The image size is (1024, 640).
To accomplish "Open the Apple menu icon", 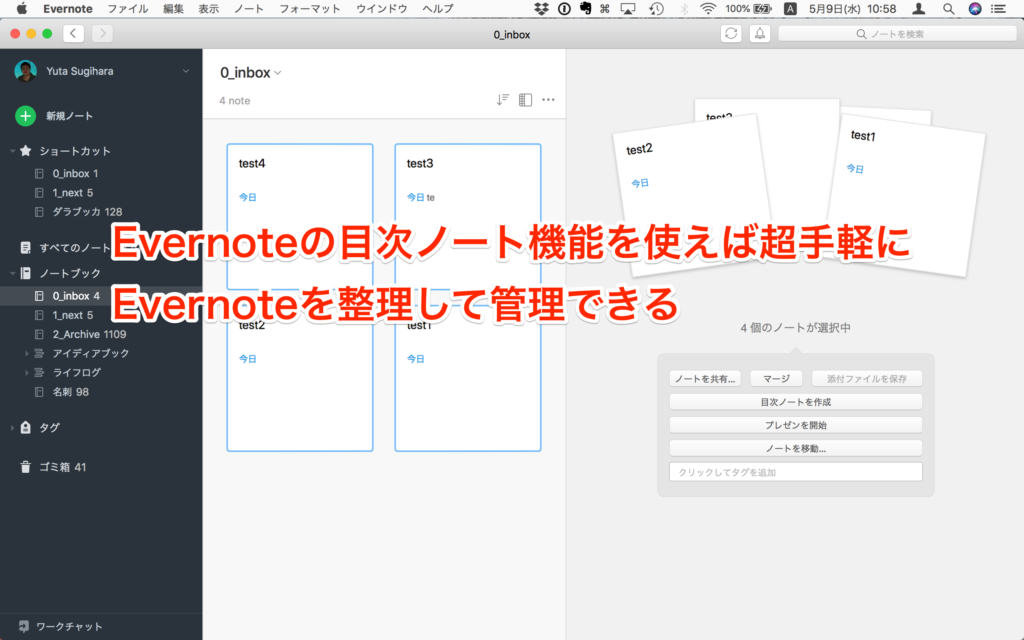I will 22,8.
